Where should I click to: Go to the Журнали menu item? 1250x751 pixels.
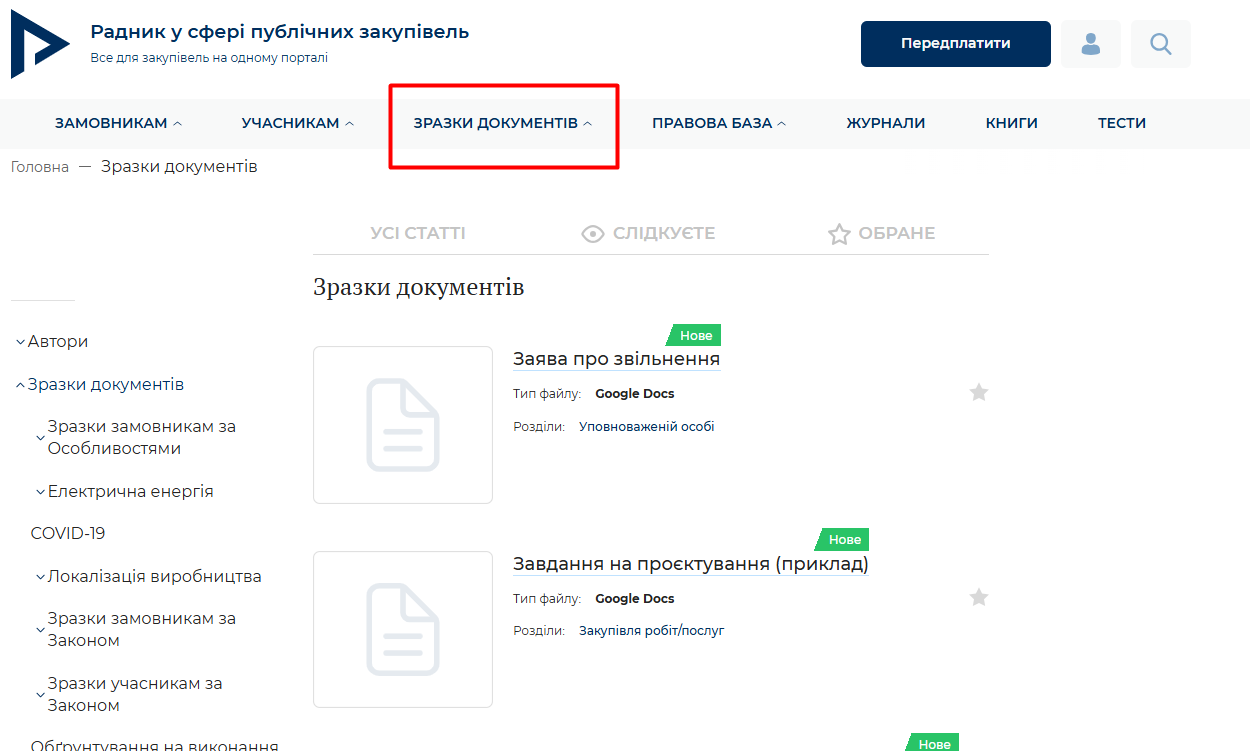(x=885, y=124)
